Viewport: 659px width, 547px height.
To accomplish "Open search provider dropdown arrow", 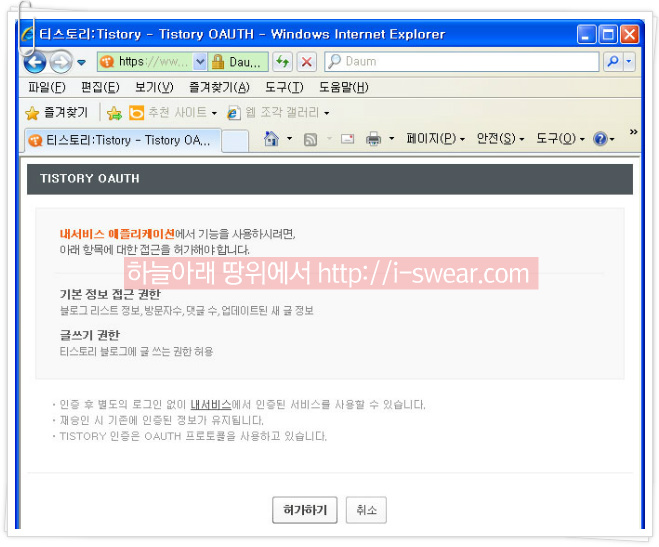I will click(629, 62).
